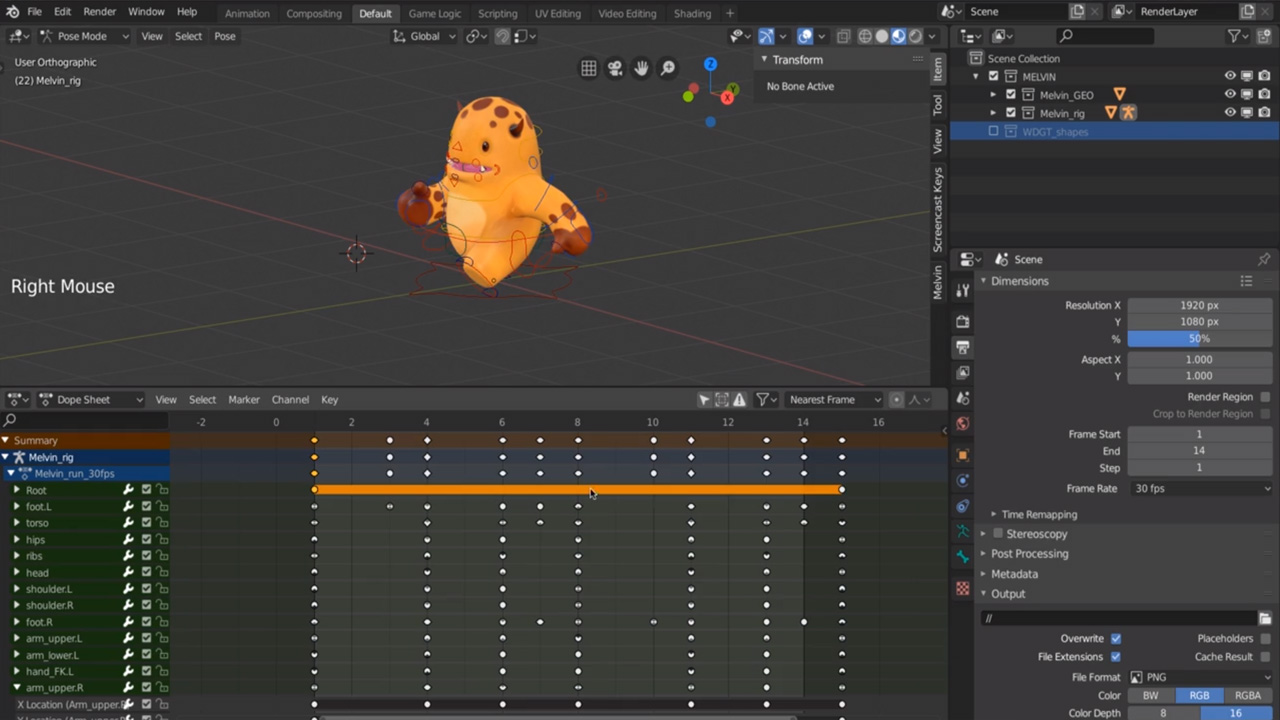This screenshot has width=1280, height=720.
Task: Open the View Layer properties icon
Action: tap(963, 372)
